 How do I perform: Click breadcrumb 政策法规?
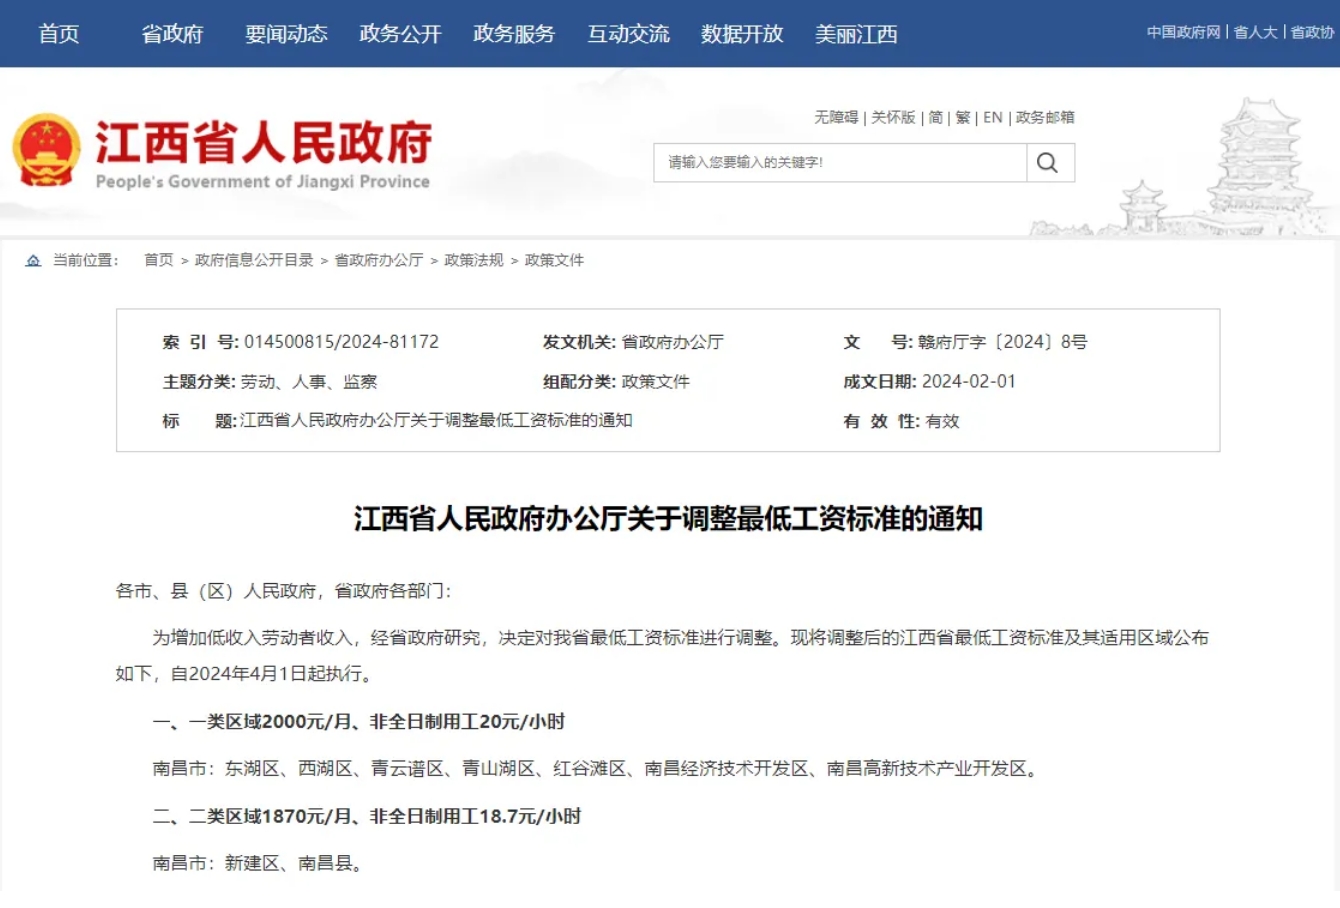click(x=474, y=260)
